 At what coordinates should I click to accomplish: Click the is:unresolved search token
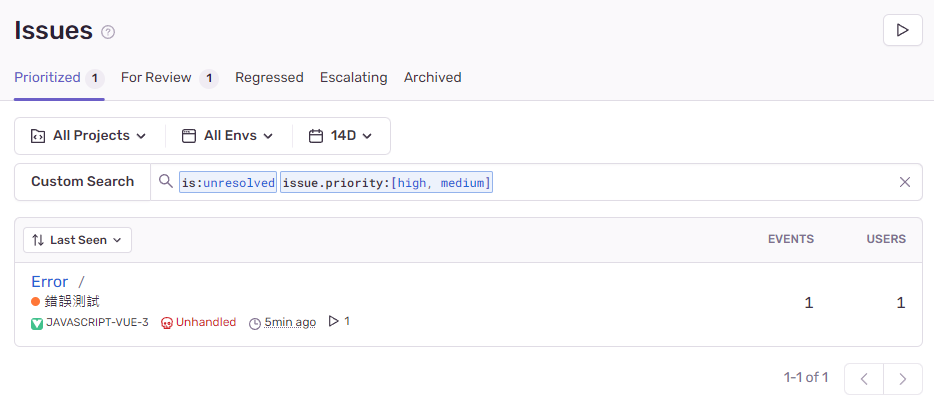[x=228, y=182]
